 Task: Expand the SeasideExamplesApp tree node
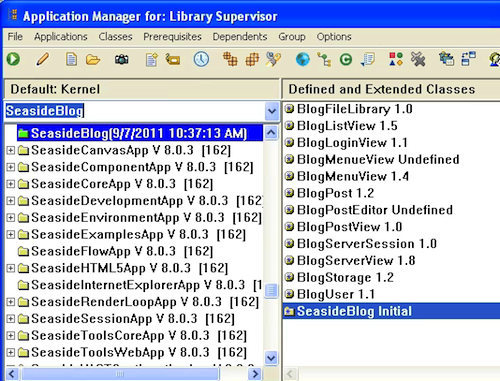pos(11,235)
